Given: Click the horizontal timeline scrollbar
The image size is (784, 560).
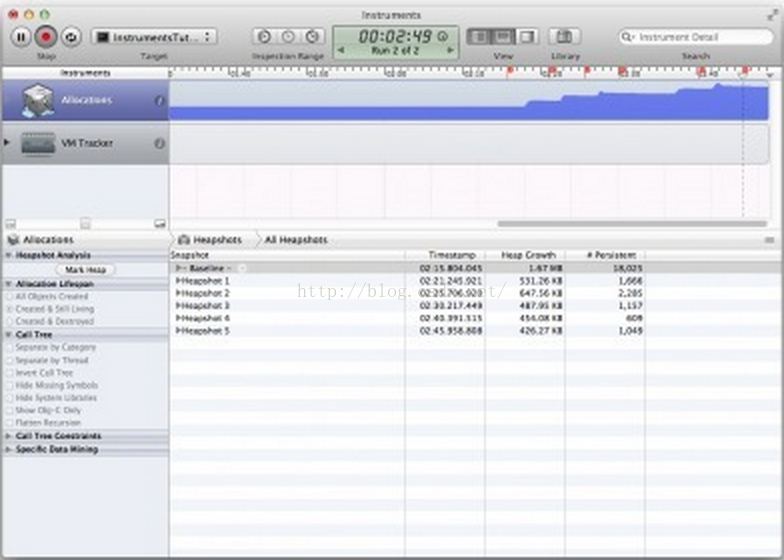Looking at the screenshot, I should (x=632, y=224).
